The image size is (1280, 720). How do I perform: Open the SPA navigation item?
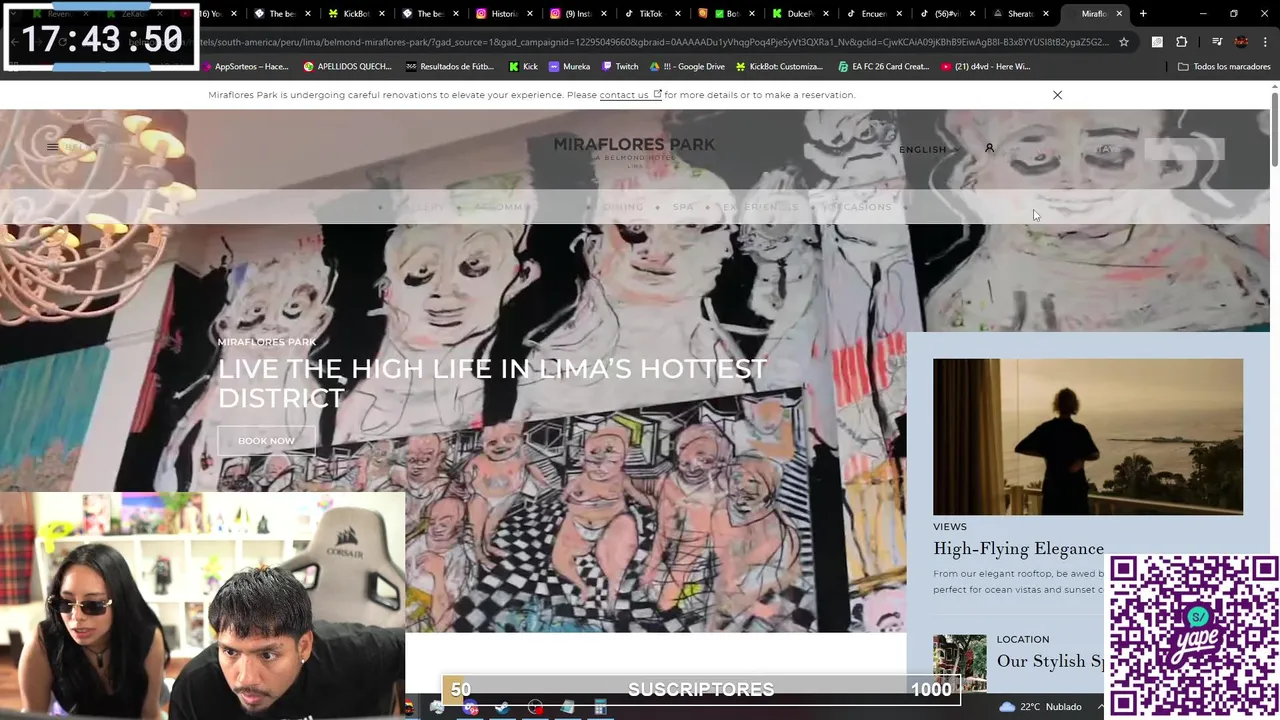[x=683, y=207]
